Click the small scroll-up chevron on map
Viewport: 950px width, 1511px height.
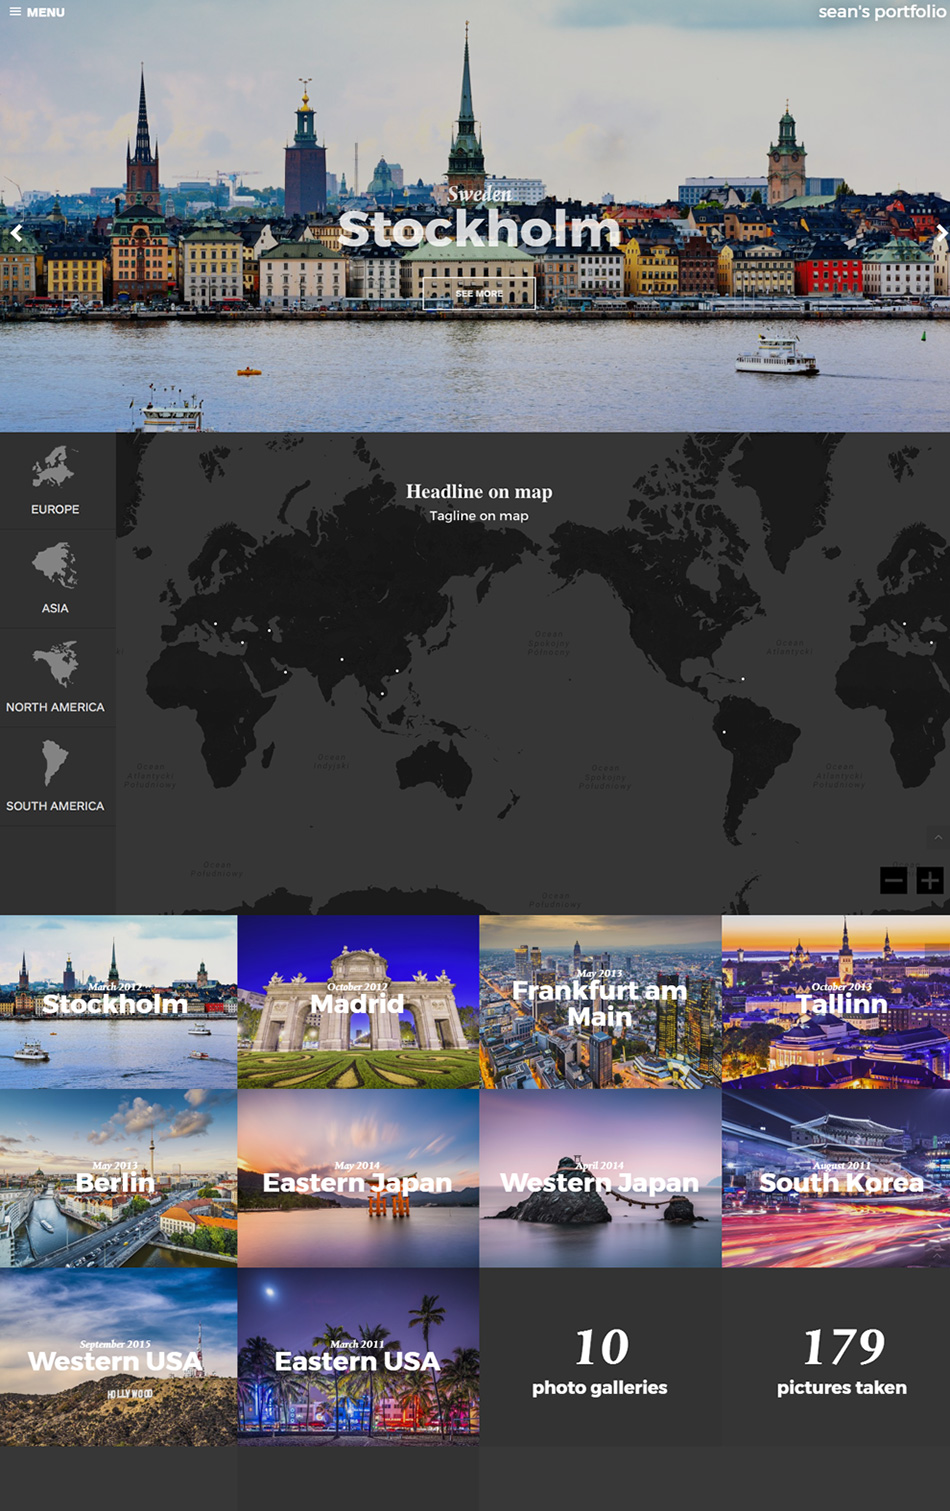[x=937, y=838]
